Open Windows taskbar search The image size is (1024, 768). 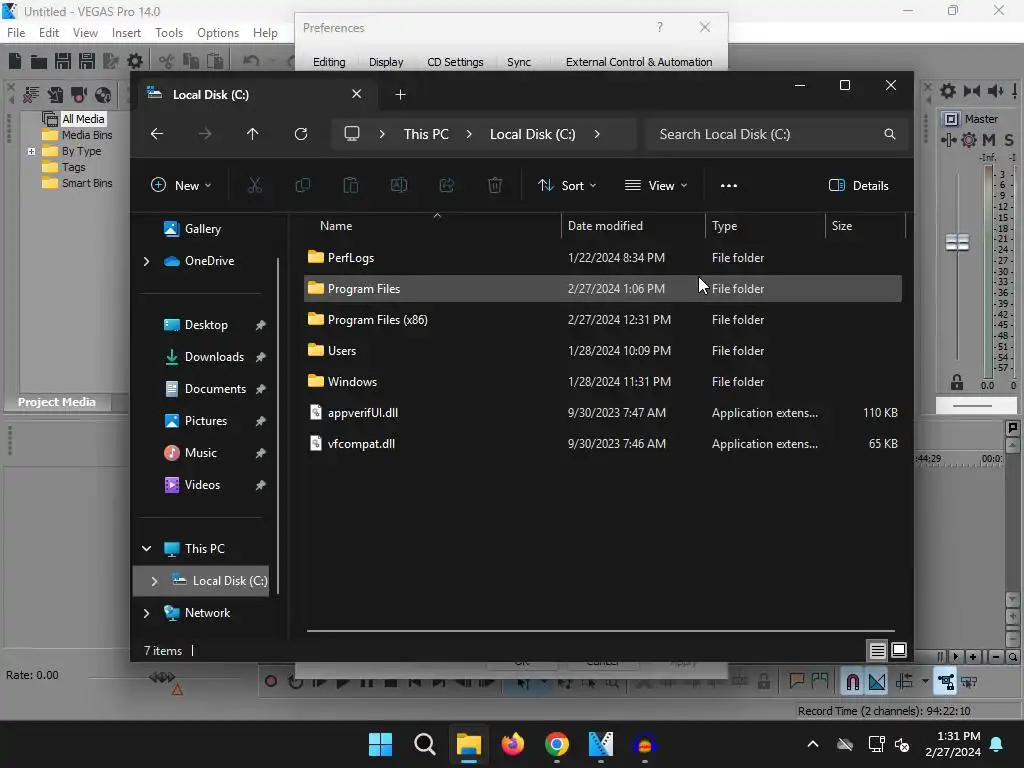pos(424,744)
